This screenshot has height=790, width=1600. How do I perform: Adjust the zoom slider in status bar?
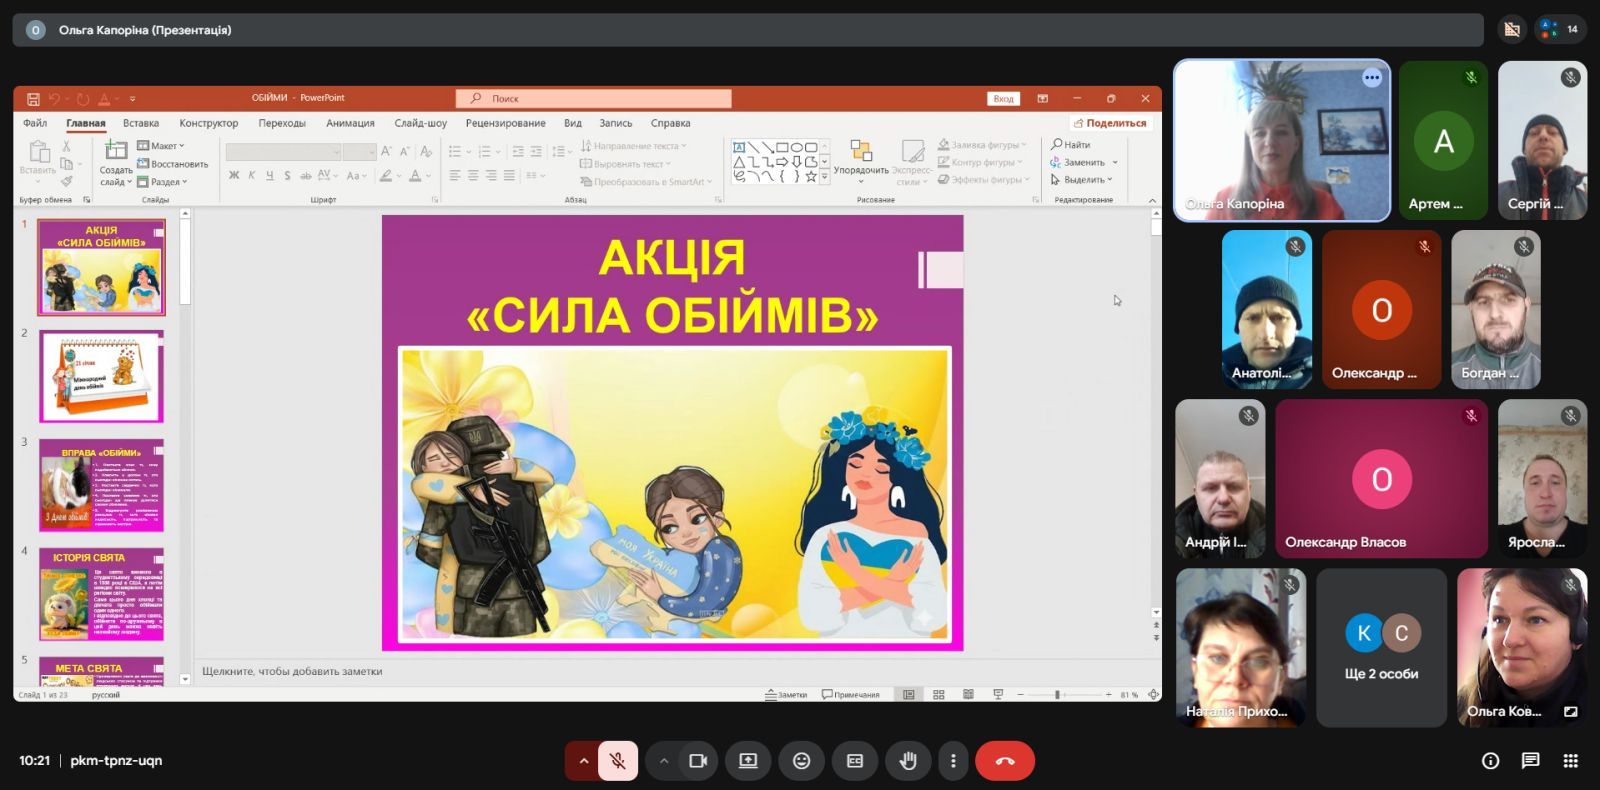pos(1057,694)
